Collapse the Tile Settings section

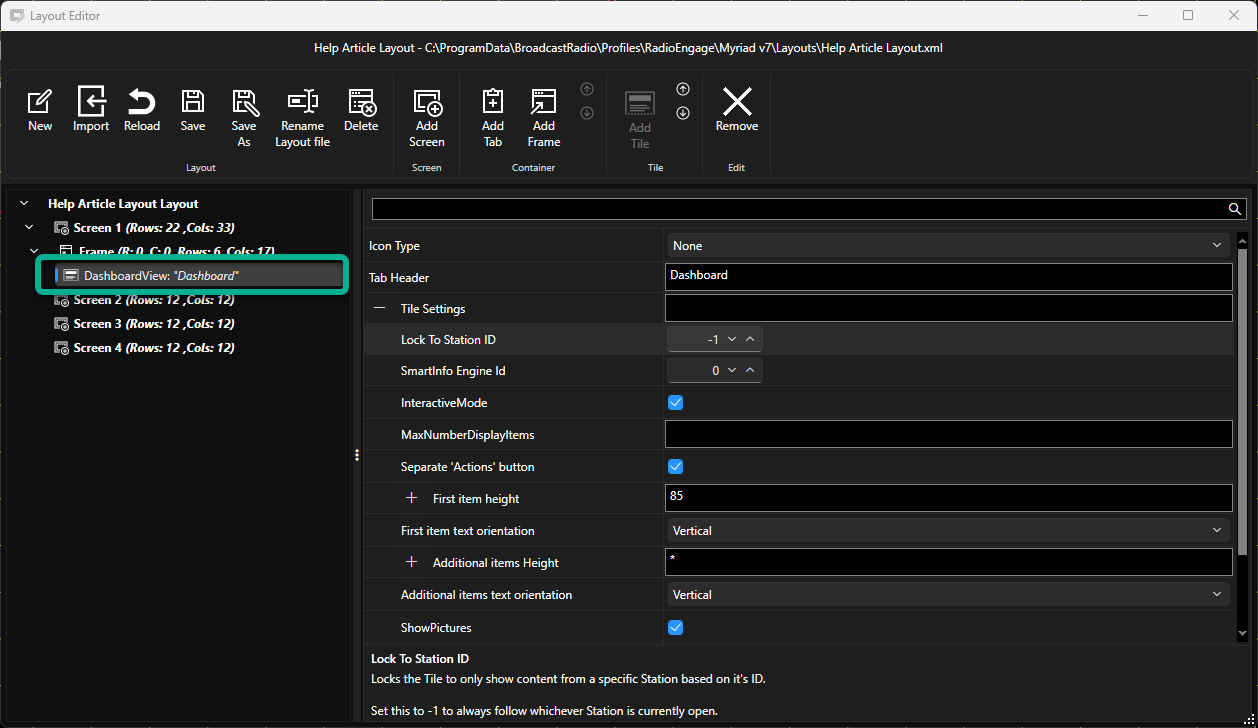tap(379, 309)
